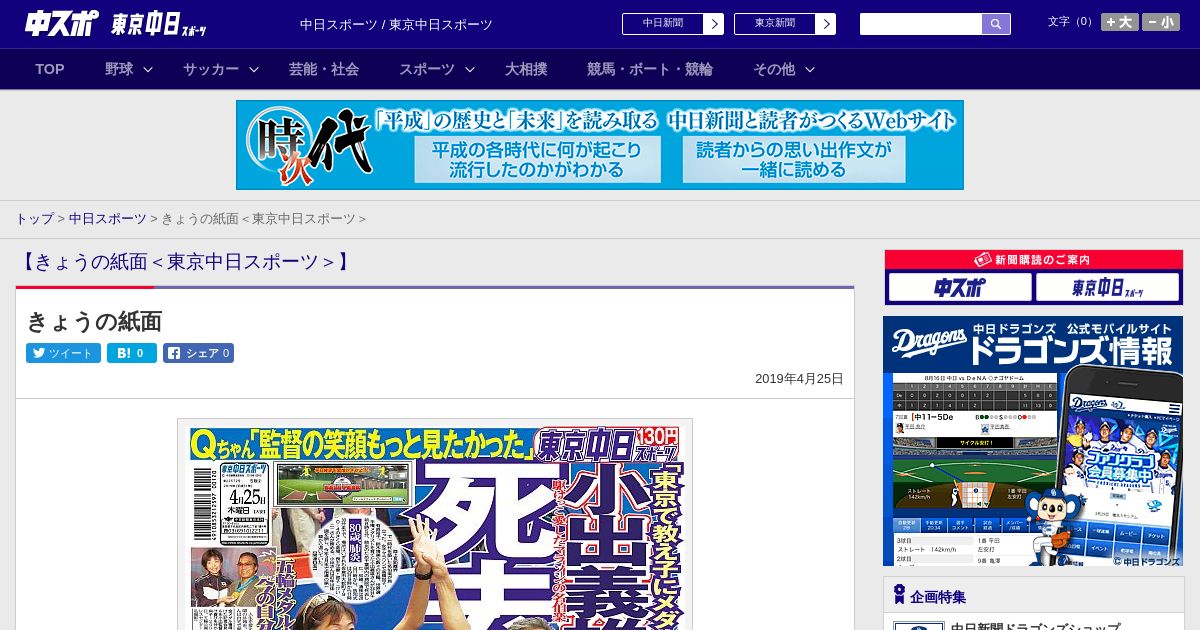Open the 東京新聞 site link button
Screen dimensions: 1200x630
point(775,24)
